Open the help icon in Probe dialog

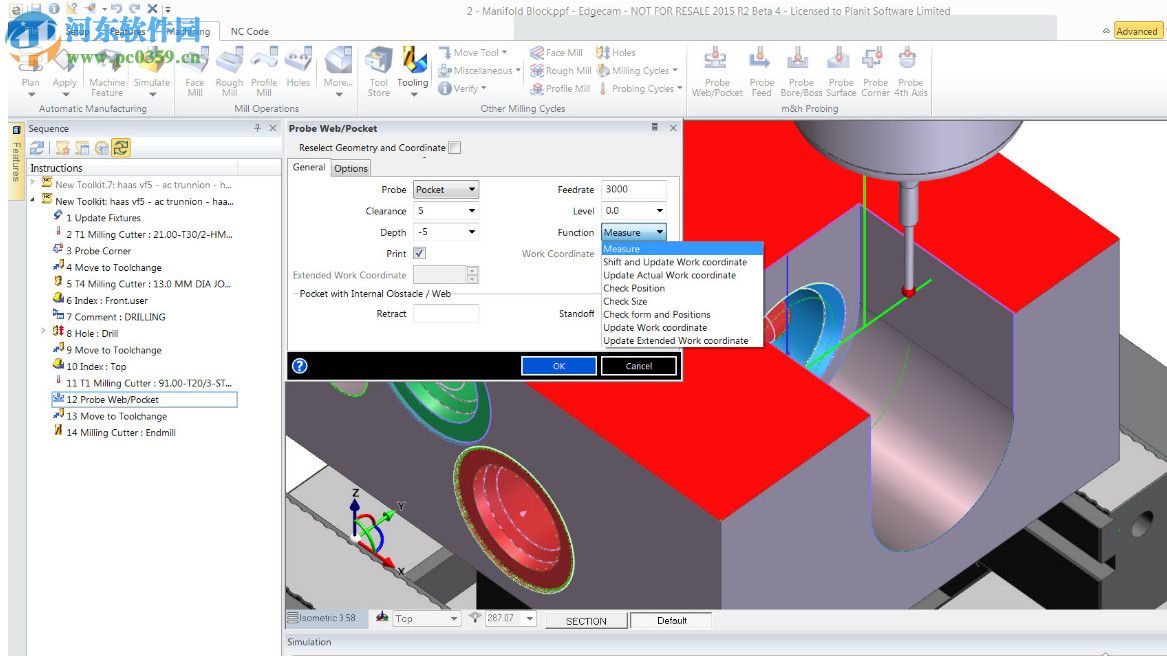click(x=299, y=366)
